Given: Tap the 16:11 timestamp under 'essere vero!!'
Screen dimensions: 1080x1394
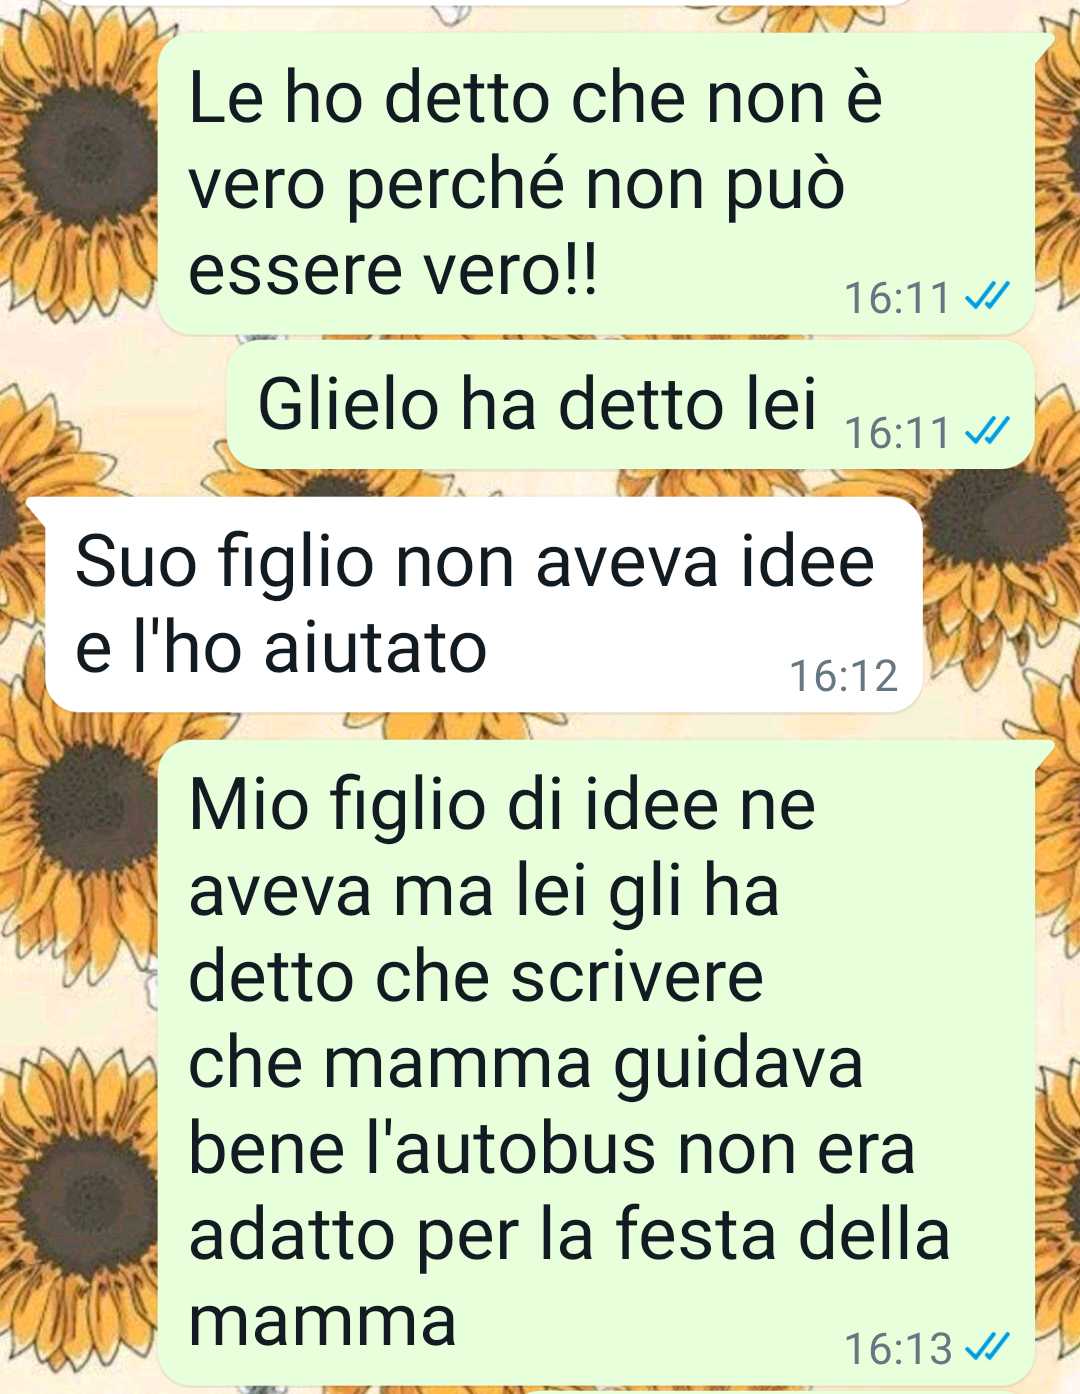Looking at the screenshot, I should coord(898,298).
